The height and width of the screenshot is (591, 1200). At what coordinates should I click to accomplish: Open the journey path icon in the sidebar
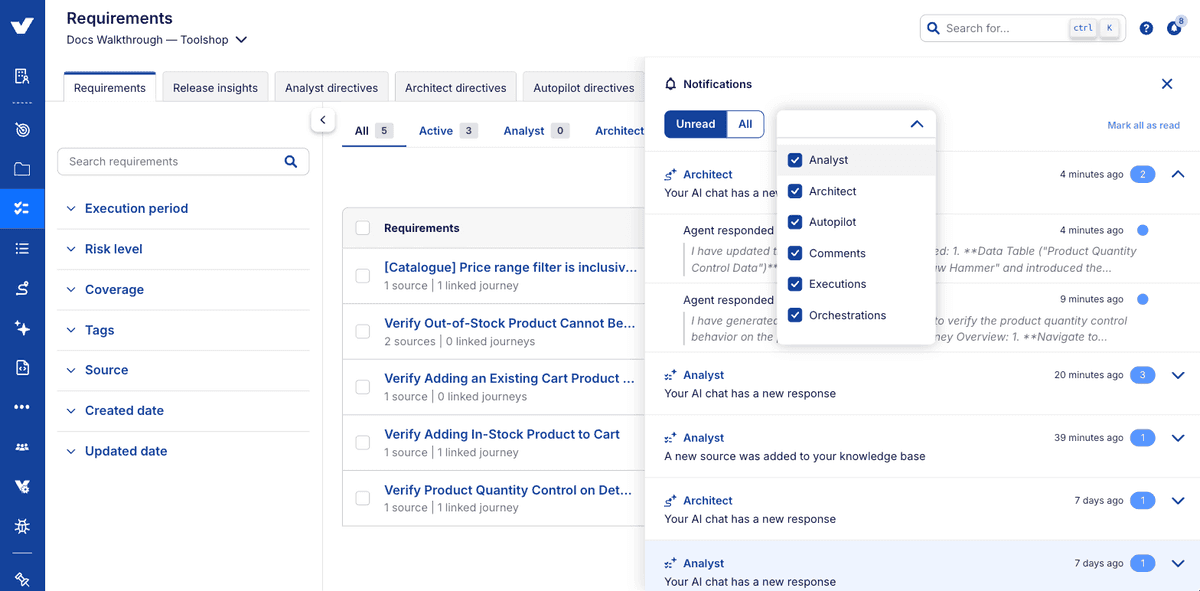22,288
